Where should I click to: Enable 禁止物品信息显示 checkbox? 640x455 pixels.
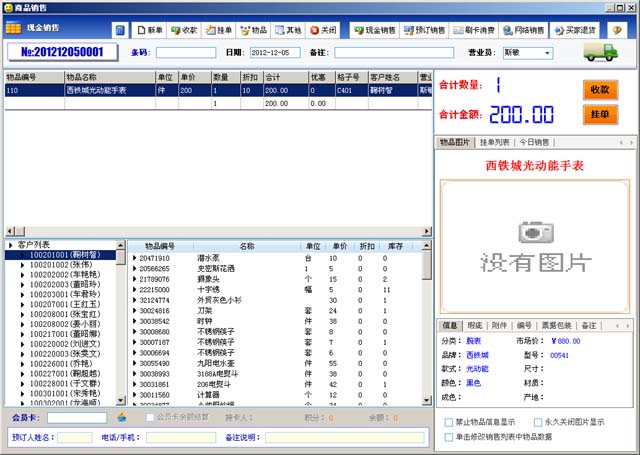(448, 422)
